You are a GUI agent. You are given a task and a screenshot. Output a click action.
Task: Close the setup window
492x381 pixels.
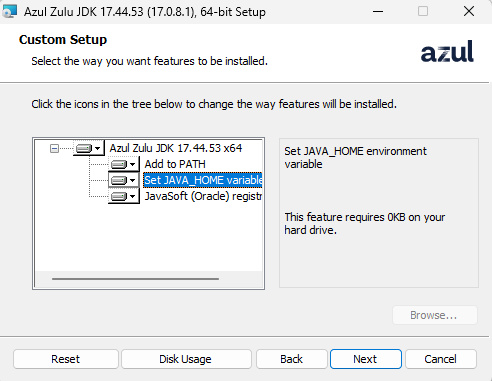click(x=469, y=12)
